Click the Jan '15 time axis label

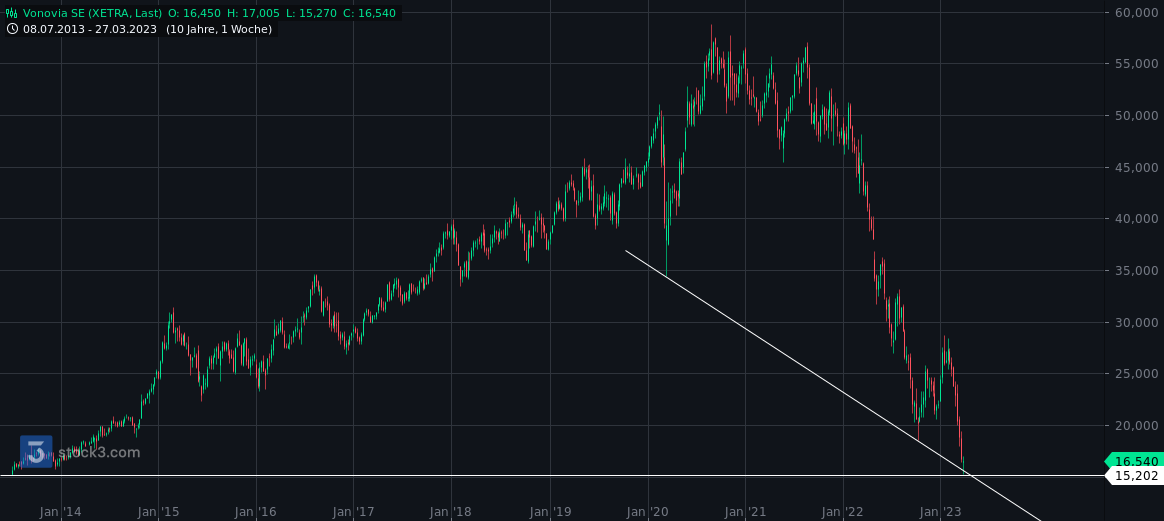click(x=159, y=511)
